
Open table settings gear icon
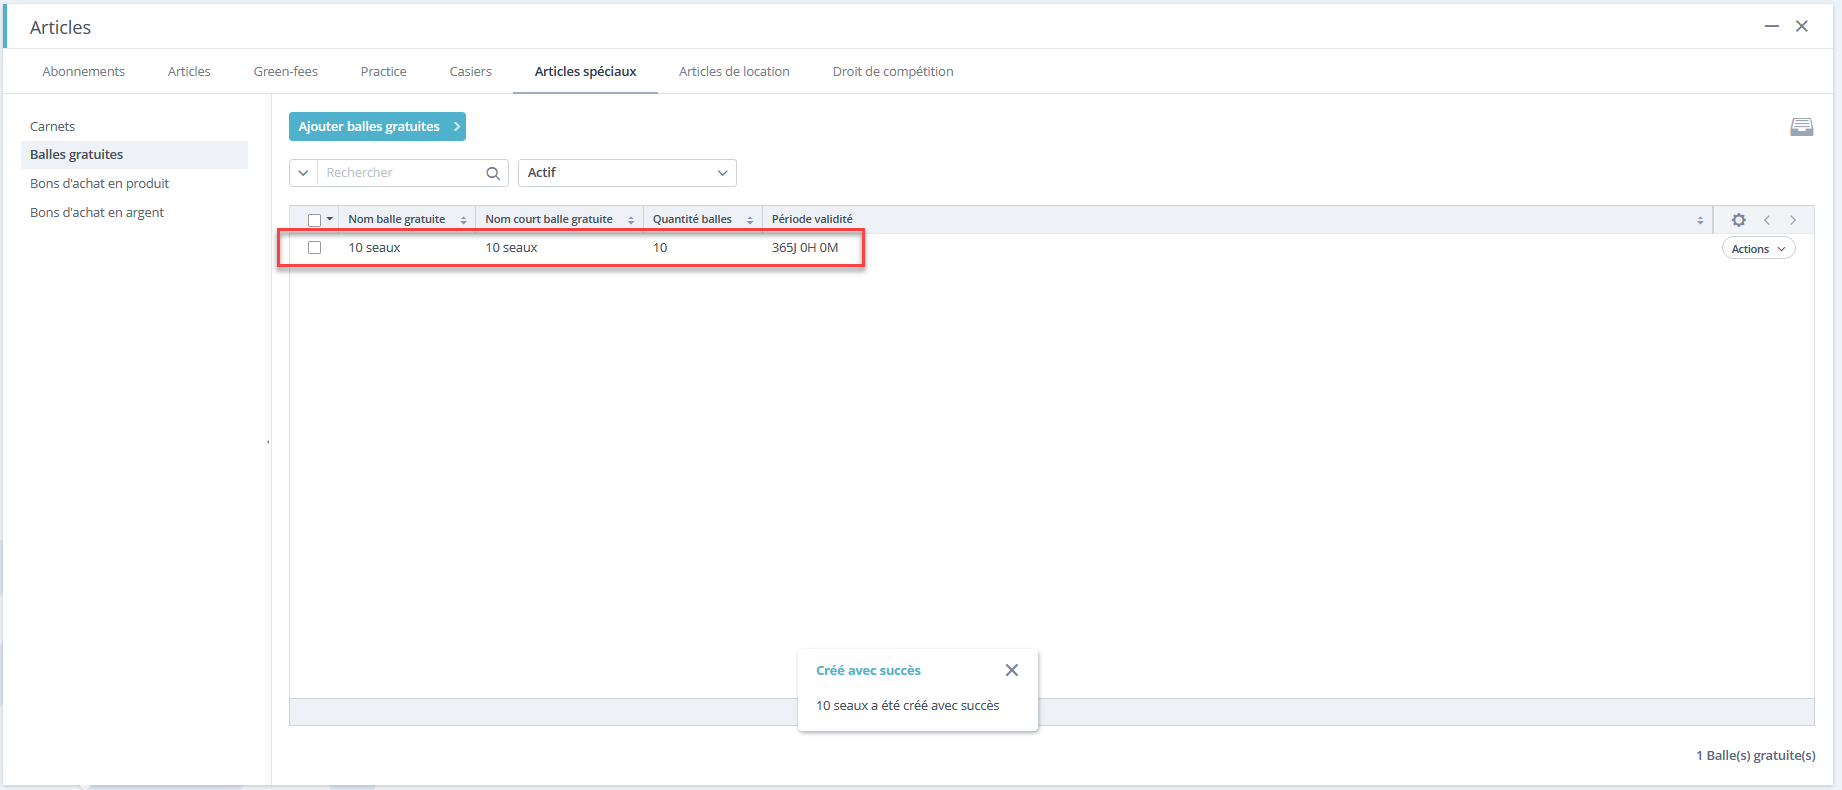pyautogui.click(x=1739, y=220)
